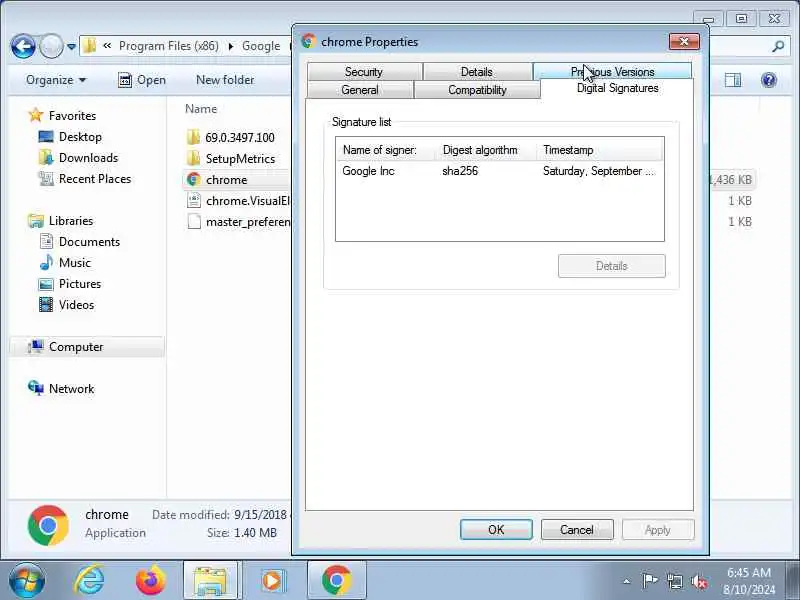Click the Saturday, September timestamp cell
Image resolution: width=800 pixels, height=600 pixels.
click(598, 171)
